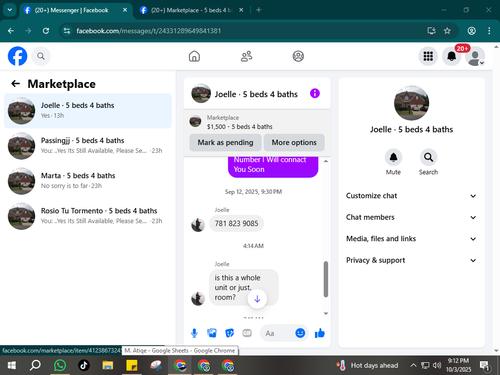
Task: Open the tab search dropdown arrow
Action: (x=10, y=10)
